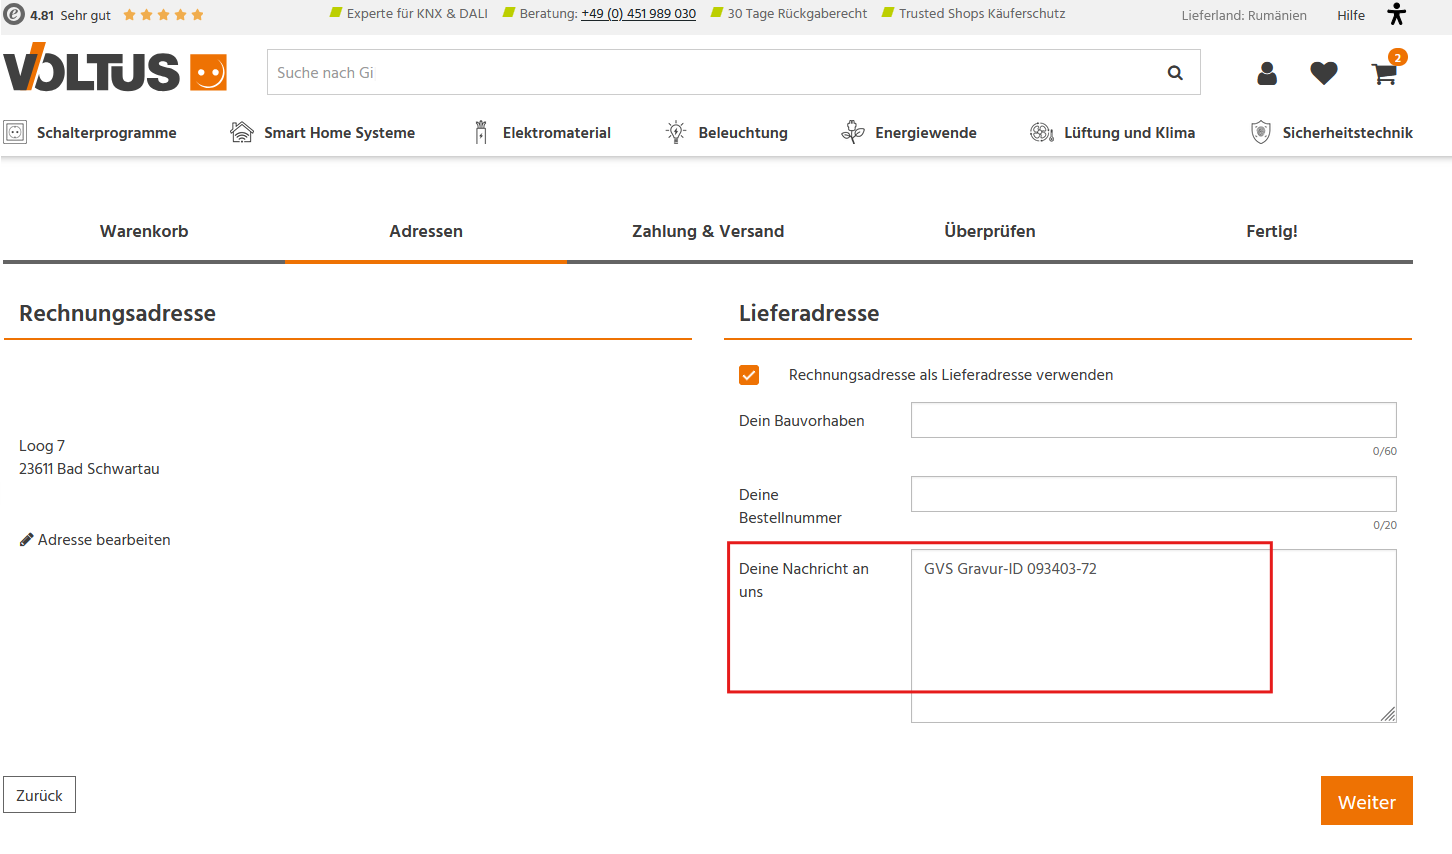Click the accessibility figure icon
Image resolution: width=1452 pixels, height=854 pixels.
pos(1397,14)
